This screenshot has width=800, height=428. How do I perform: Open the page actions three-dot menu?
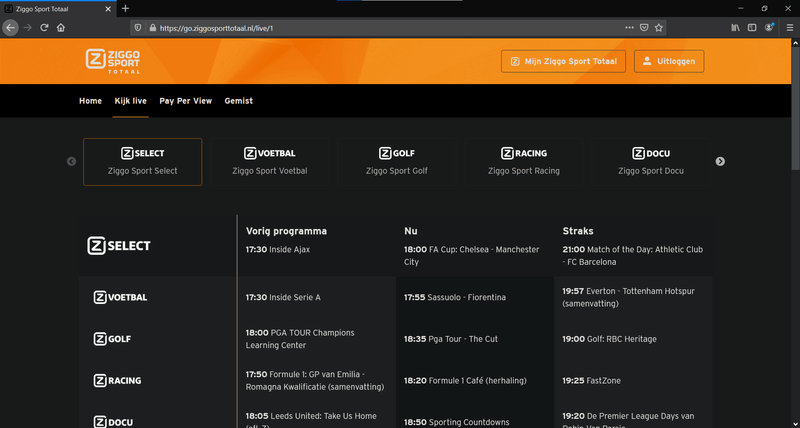[630, 28]
